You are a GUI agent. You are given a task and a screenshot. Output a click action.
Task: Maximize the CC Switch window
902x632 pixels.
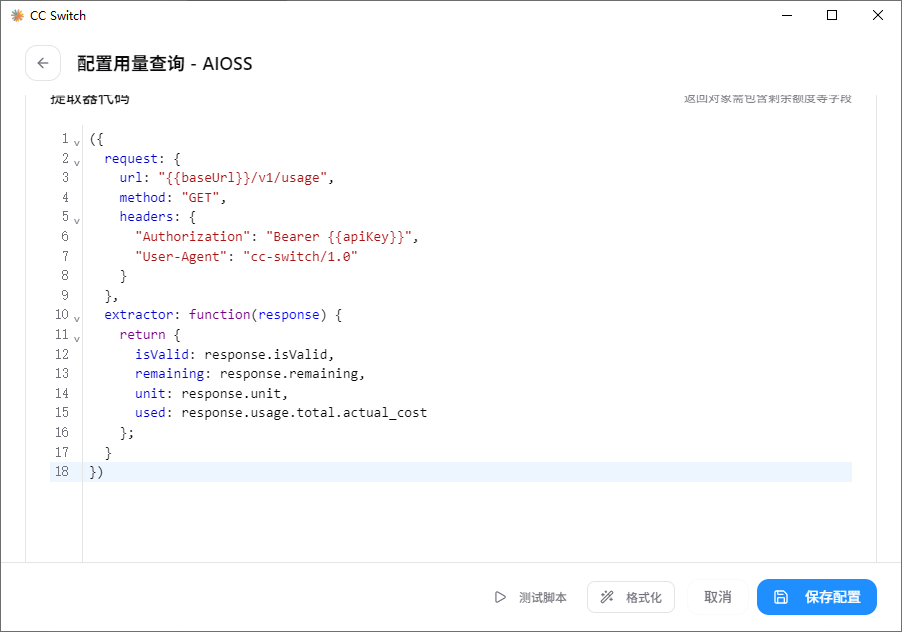pyautogui.click(x=832, y=16)
